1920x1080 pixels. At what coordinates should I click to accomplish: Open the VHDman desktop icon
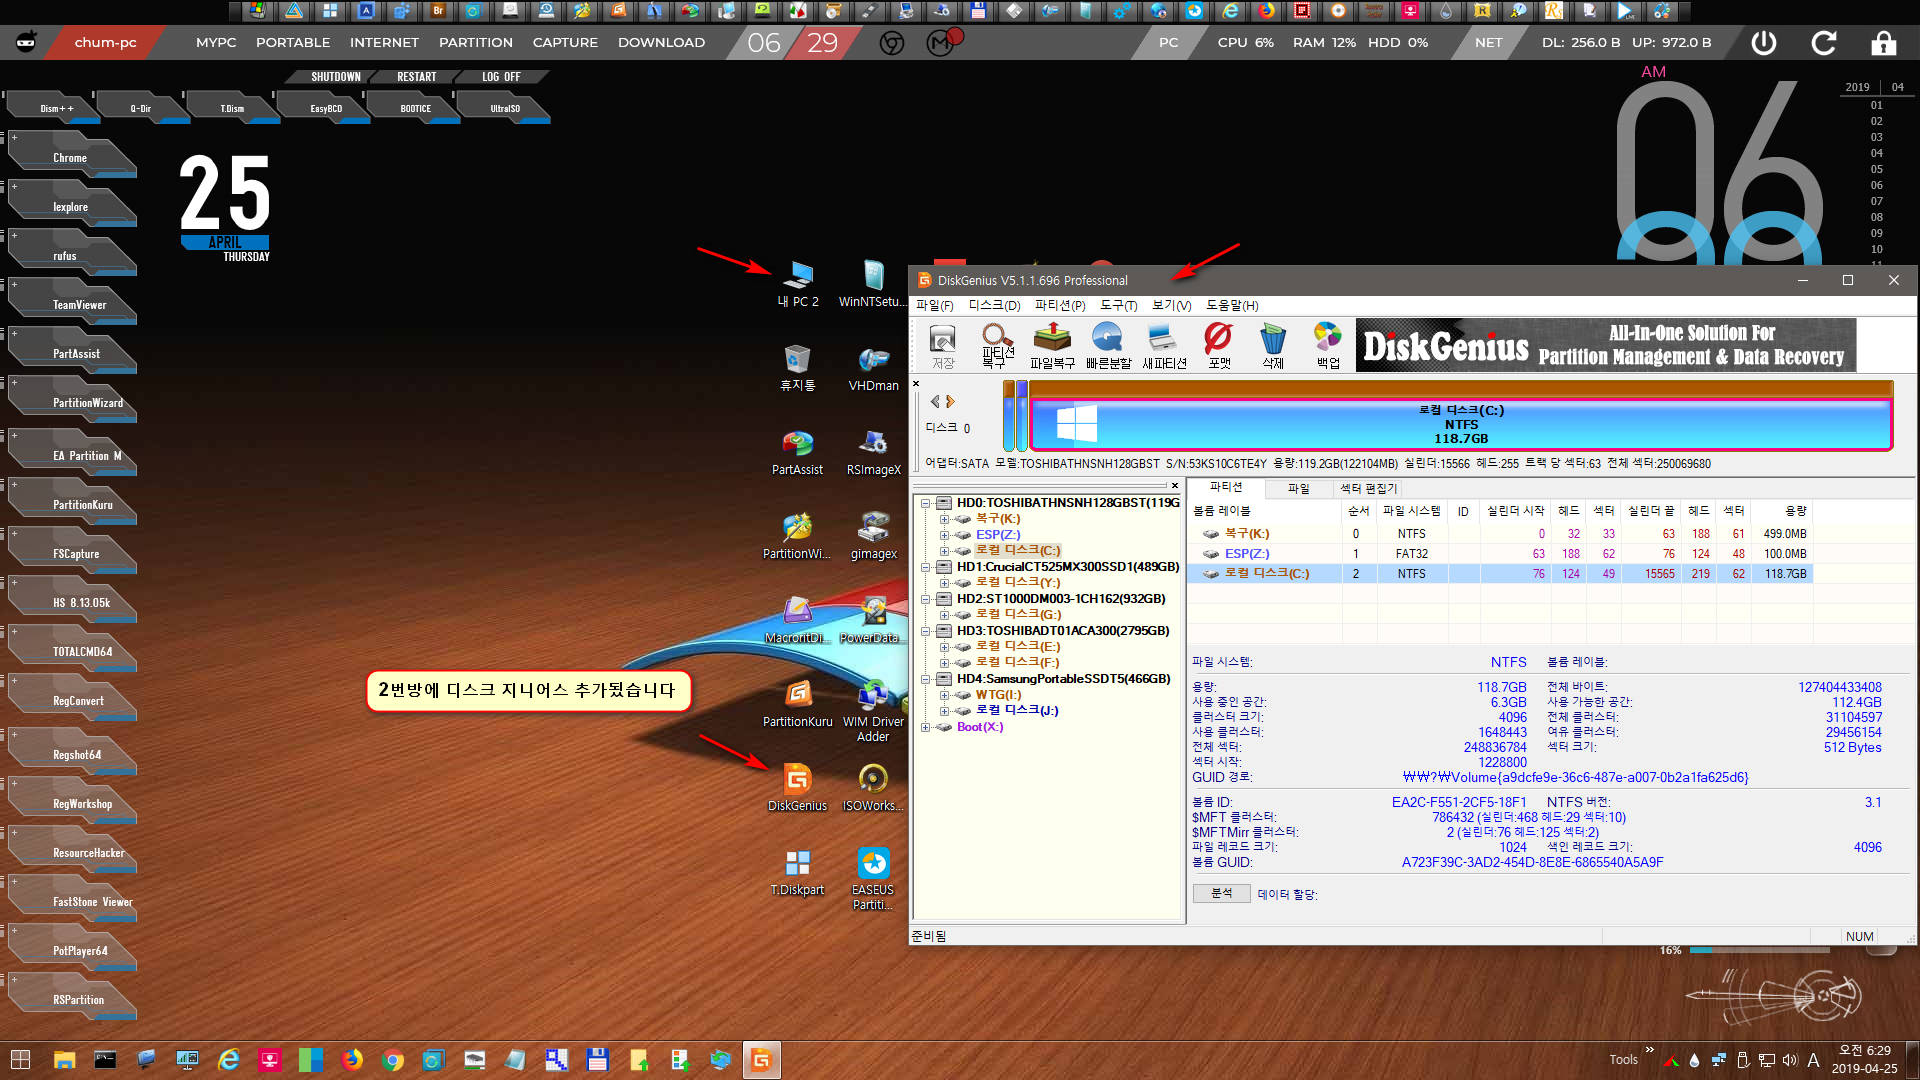873,367
